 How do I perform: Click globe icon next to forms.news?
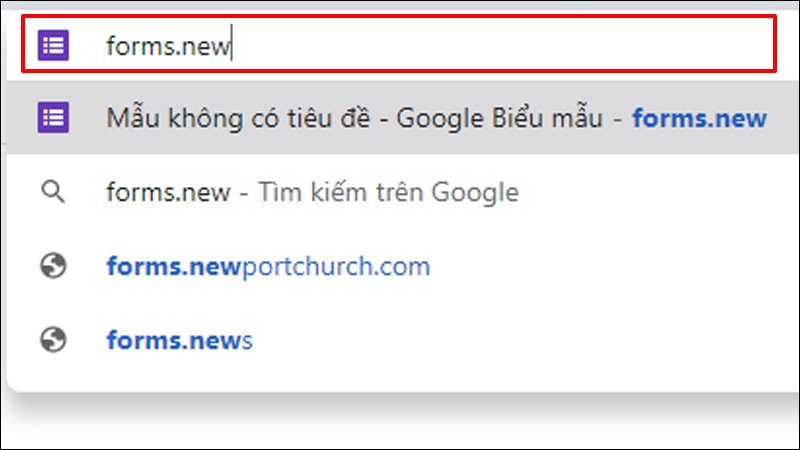(x=53, y=340)
